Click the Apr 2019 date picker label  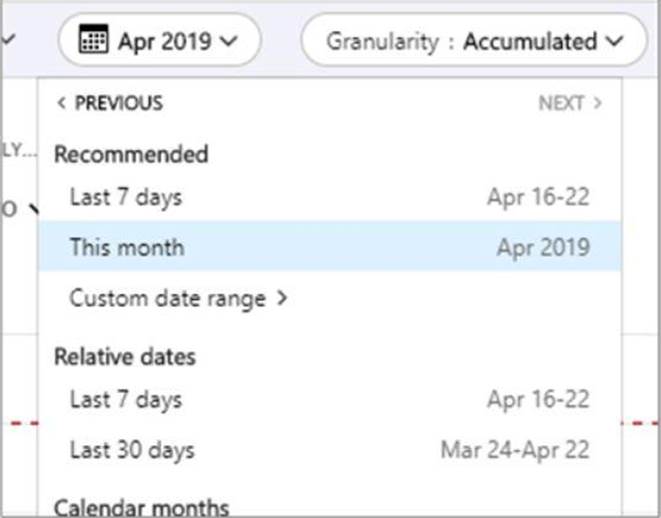[x=164, y=41]
